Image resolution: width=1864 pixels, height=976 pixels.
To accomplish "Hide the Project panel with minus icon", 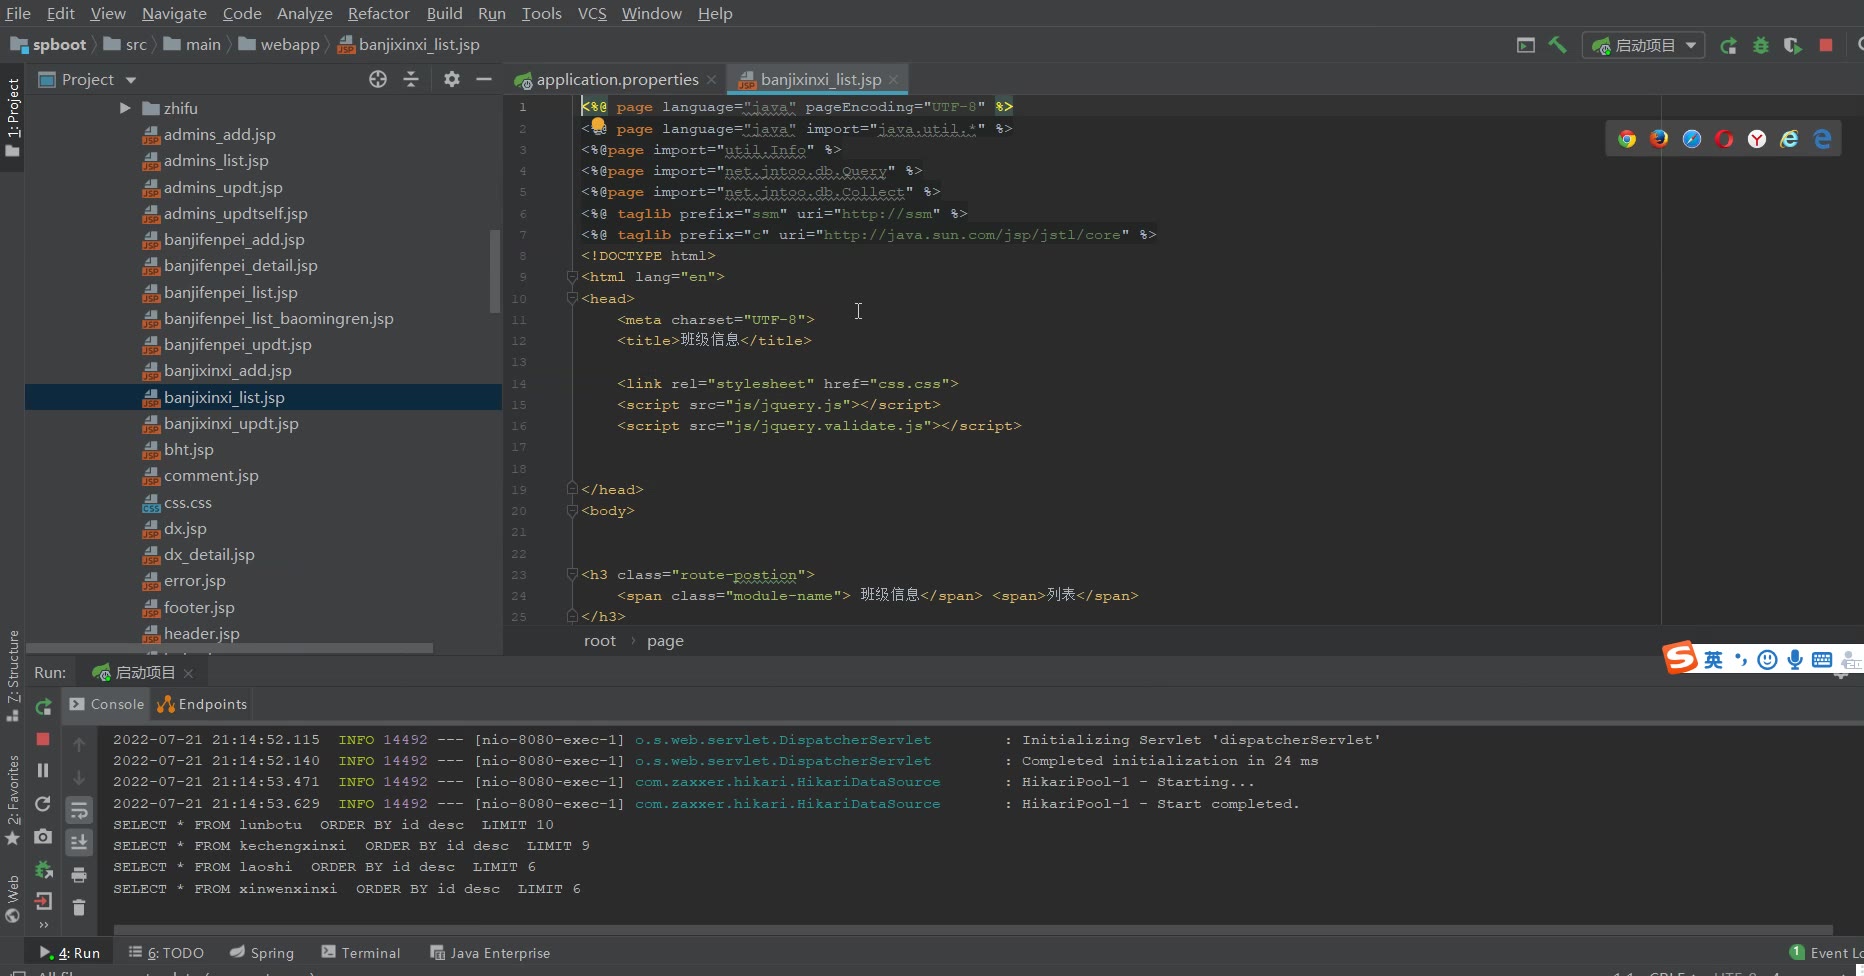I will [484, 79].
